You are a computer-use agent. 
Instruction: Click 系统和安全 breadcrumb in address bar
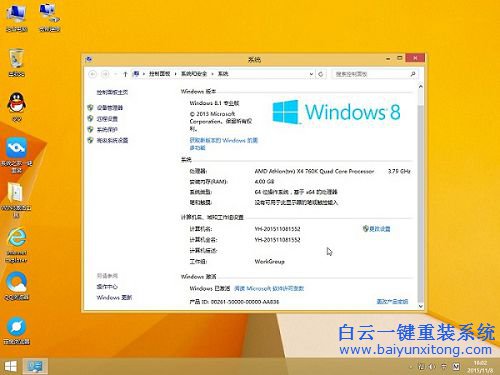coord(194,74)
